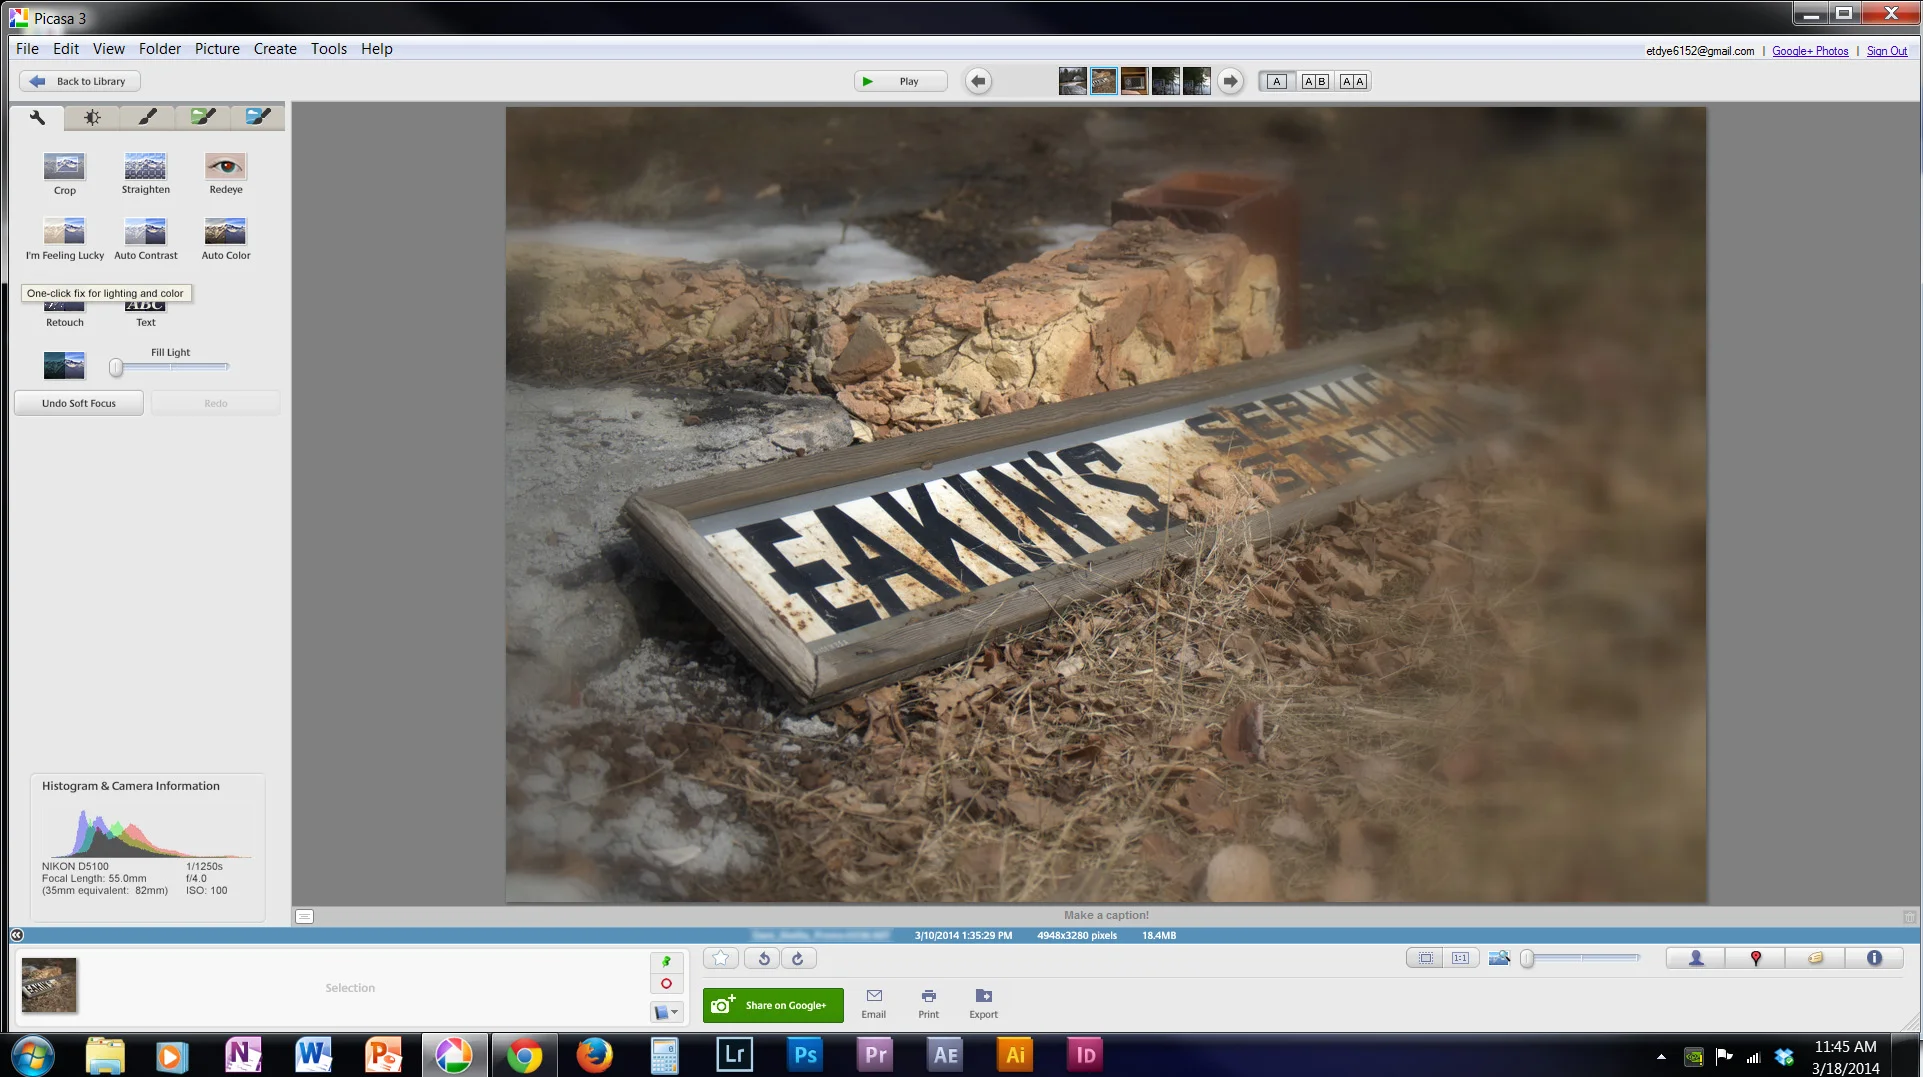Email the photo
Screen dimensions: 1923x1077
point(874,1003)
